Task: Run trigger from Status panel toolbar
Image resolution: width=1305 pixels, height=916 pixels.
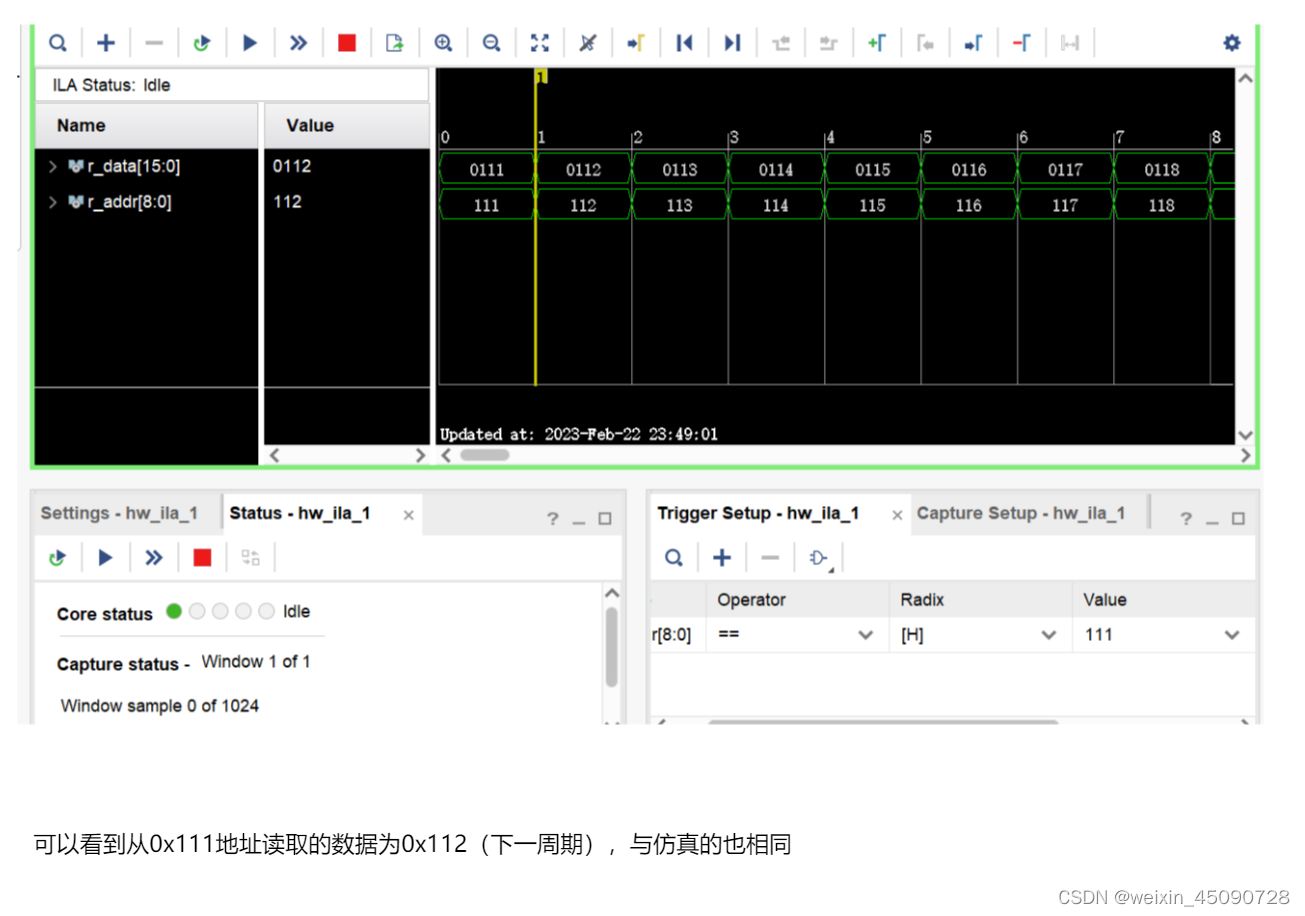Action: tap(106, 558)
